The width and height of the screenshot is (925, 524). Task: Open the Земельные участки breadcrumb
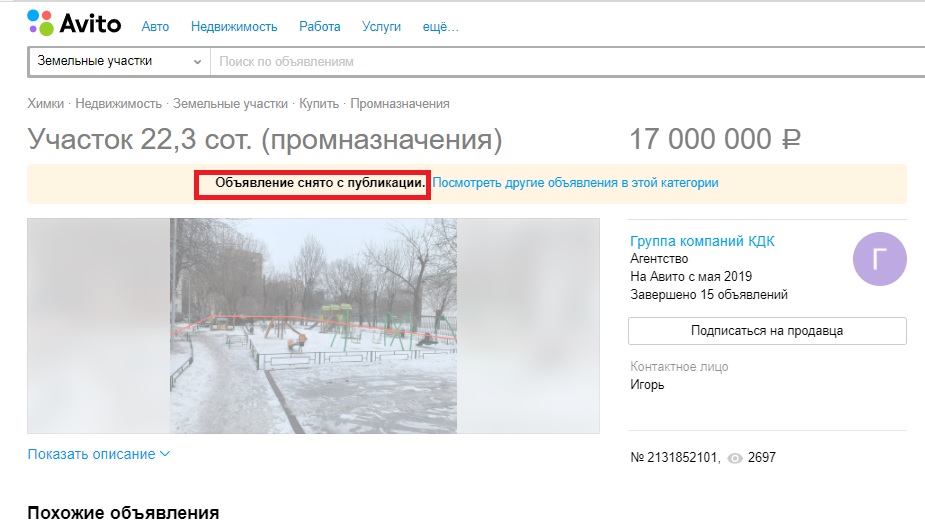(229, 104)
